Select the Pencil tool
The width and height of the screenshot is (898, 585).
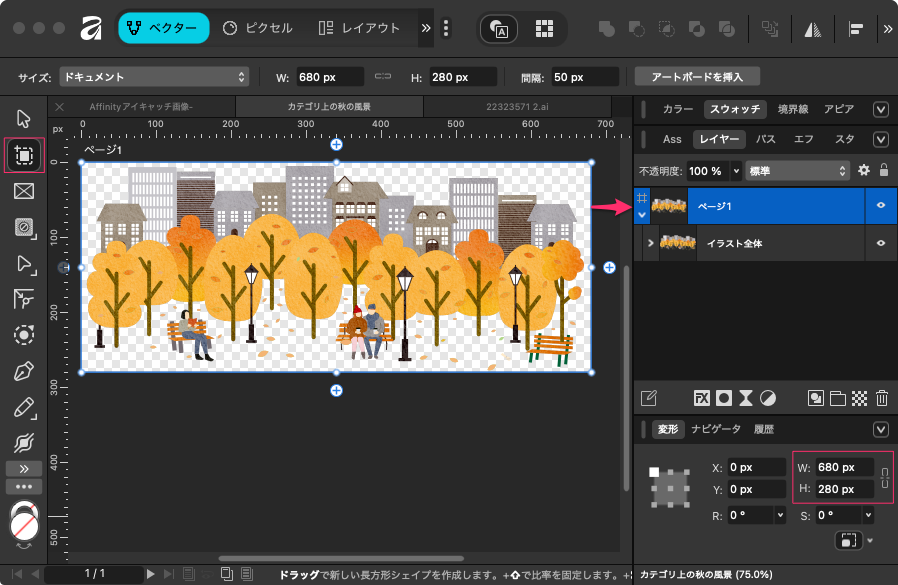(25, 408)
